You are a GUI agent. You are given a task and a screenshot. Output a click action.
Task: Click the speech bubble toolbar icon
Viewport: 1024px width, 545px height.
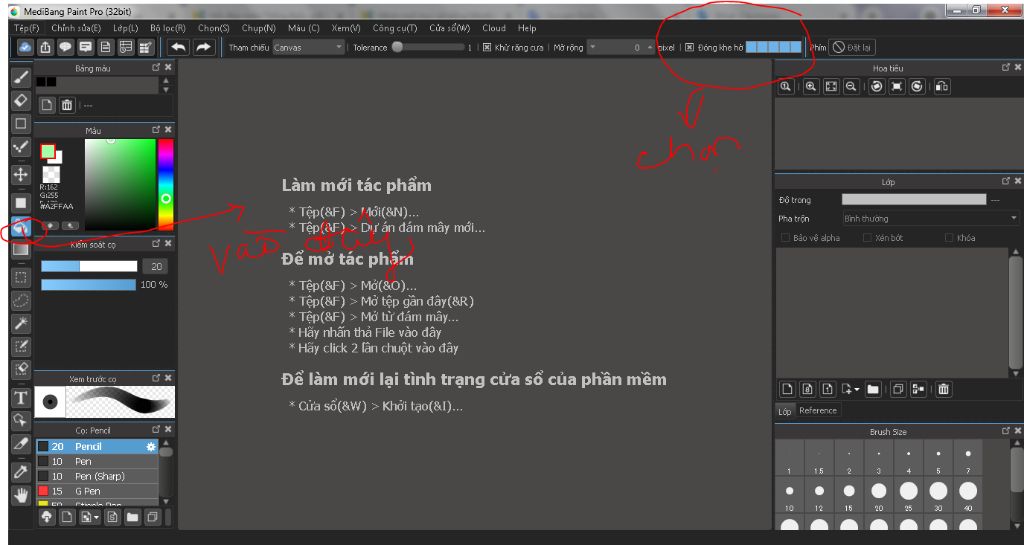(x=65, y=47)
